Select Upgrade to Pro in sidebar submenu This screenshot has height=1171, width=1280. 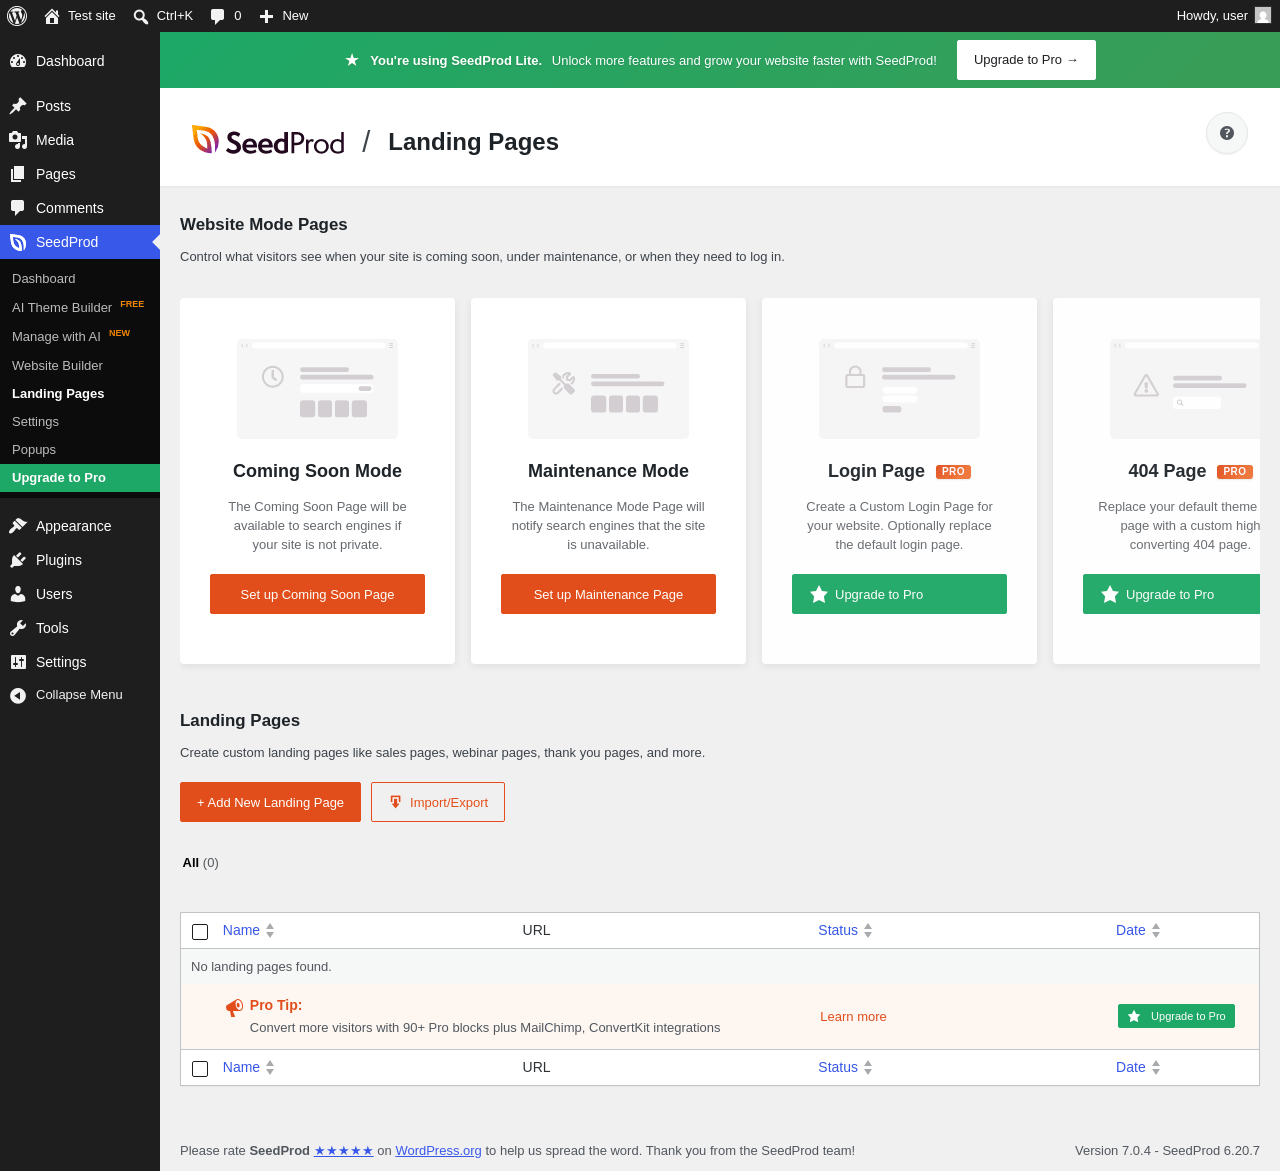tap(80, 478)
